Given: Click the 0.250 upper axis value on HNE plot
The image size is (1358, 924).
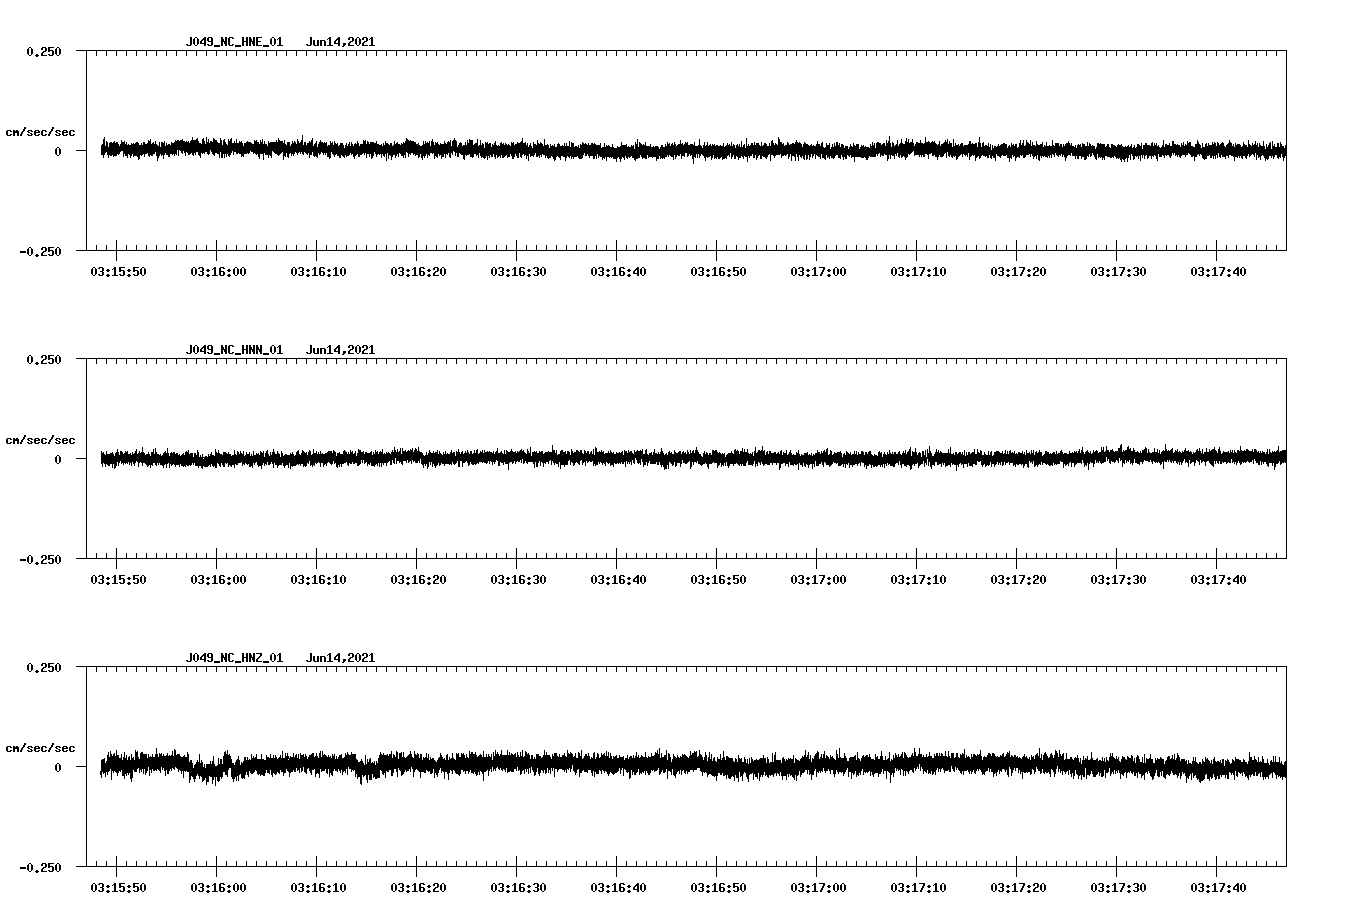Looking at the screenshot, I should point(44,52).
